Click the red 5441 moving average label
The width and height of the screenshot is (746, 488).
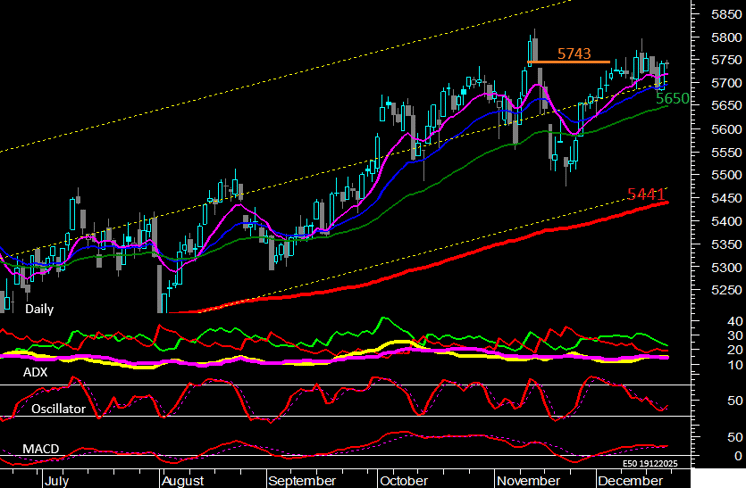[647, 193]
